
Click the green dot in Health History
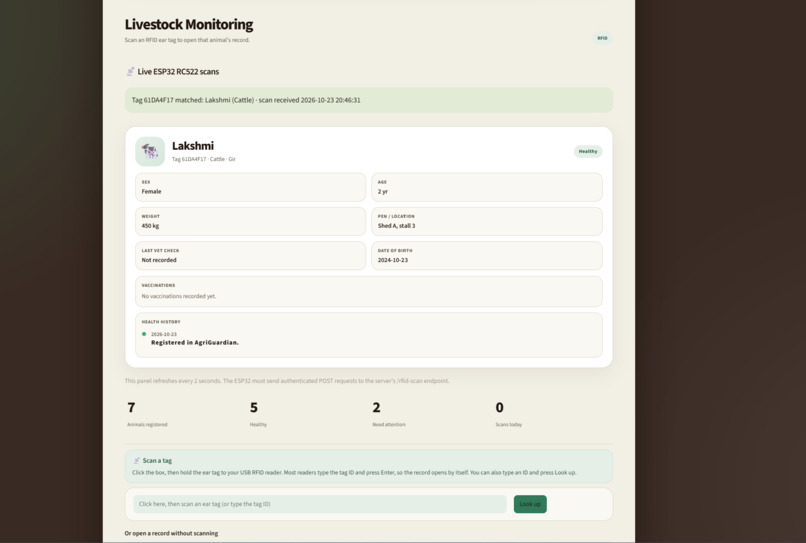pos(144,334)
